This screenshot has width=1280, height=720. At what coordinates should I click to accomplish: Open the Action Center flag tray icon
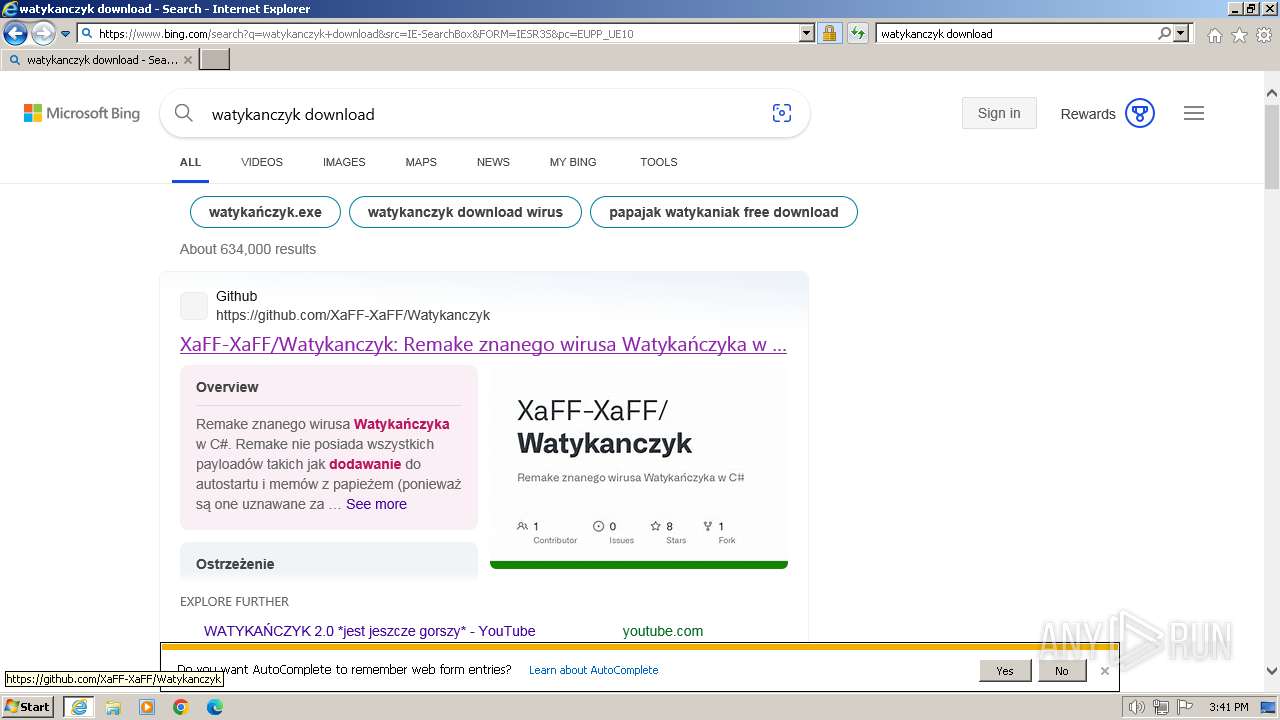[1185, 707]
